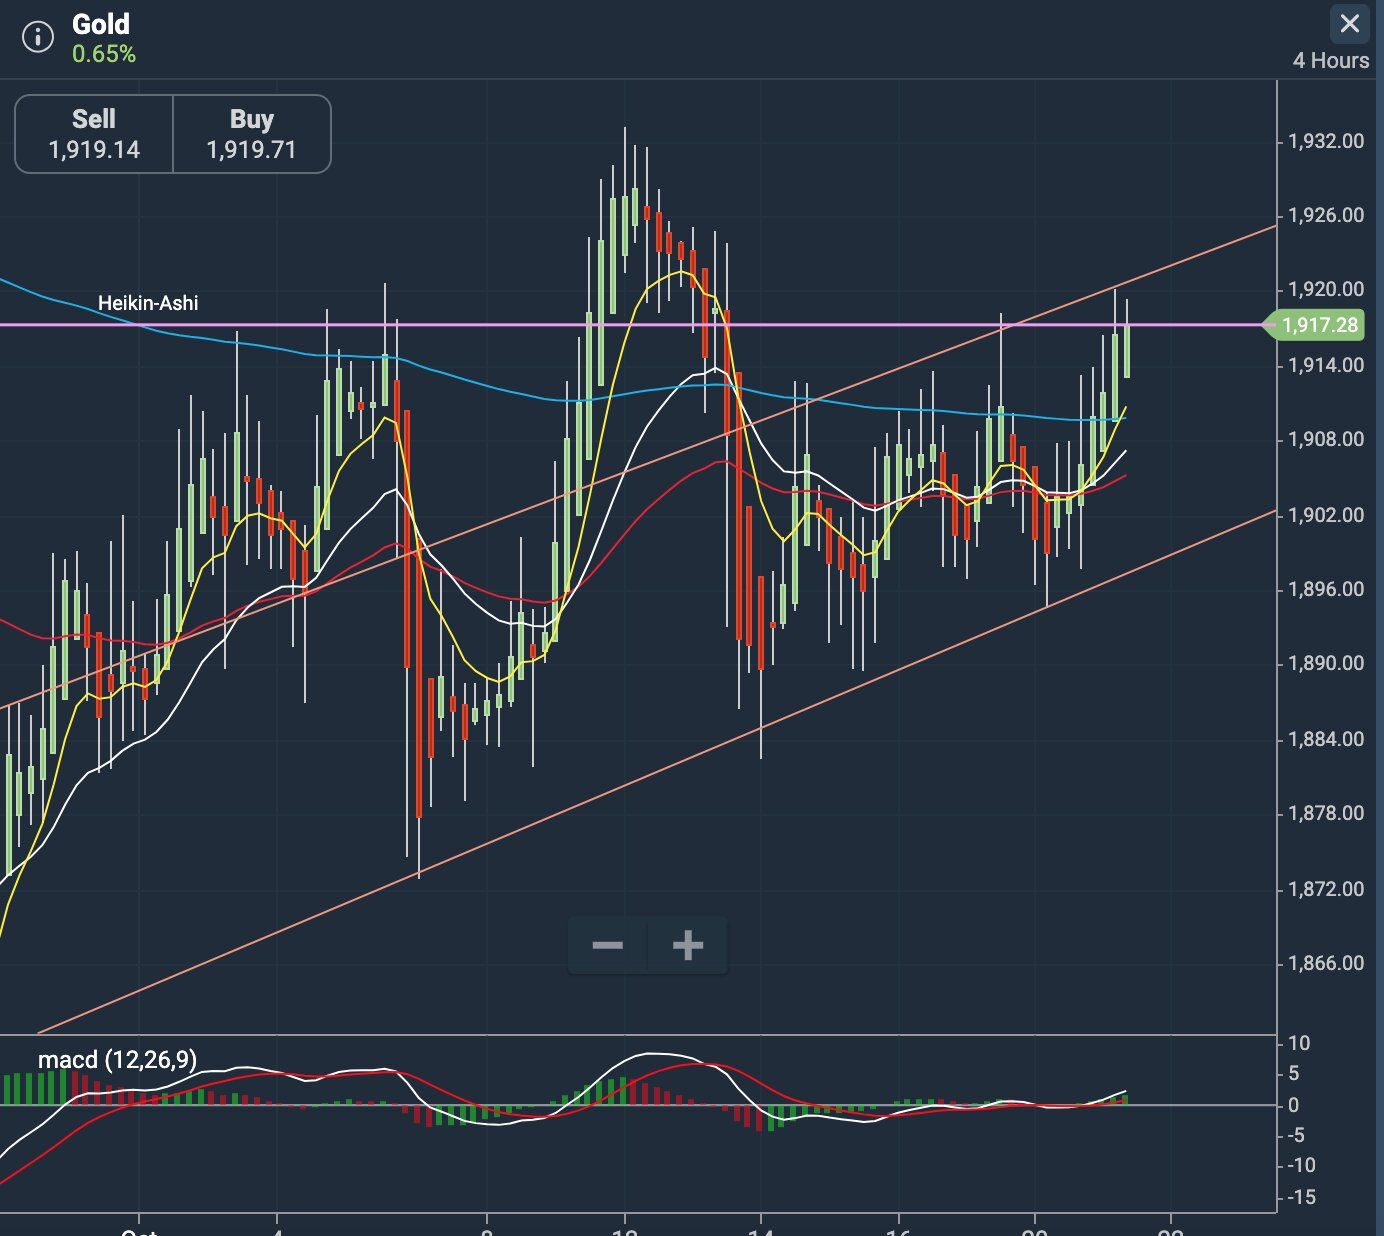Image resolution: width=1384 pixels, height=1236 pixels.
Task: Zoom in the chart with plus button
Action: [x=688, y=945]
